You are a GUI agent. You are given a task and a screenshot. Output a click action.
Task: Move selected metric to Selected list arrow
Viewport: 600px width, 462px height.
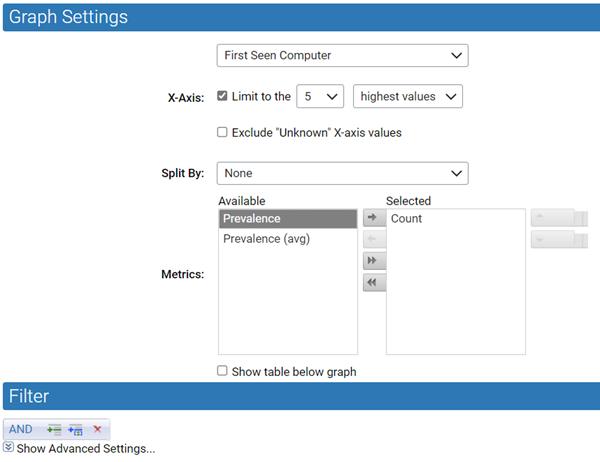(374, 217)
